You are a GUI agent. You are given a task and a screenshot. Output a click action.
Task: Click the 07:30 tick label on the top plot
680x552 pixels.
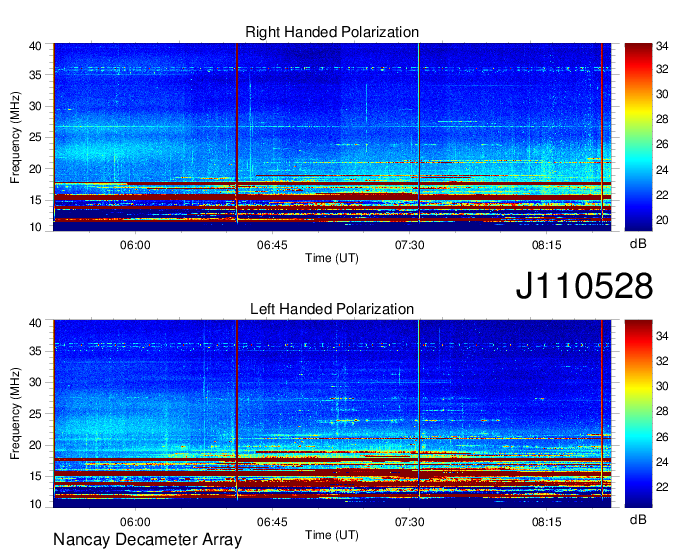point(409,245)
